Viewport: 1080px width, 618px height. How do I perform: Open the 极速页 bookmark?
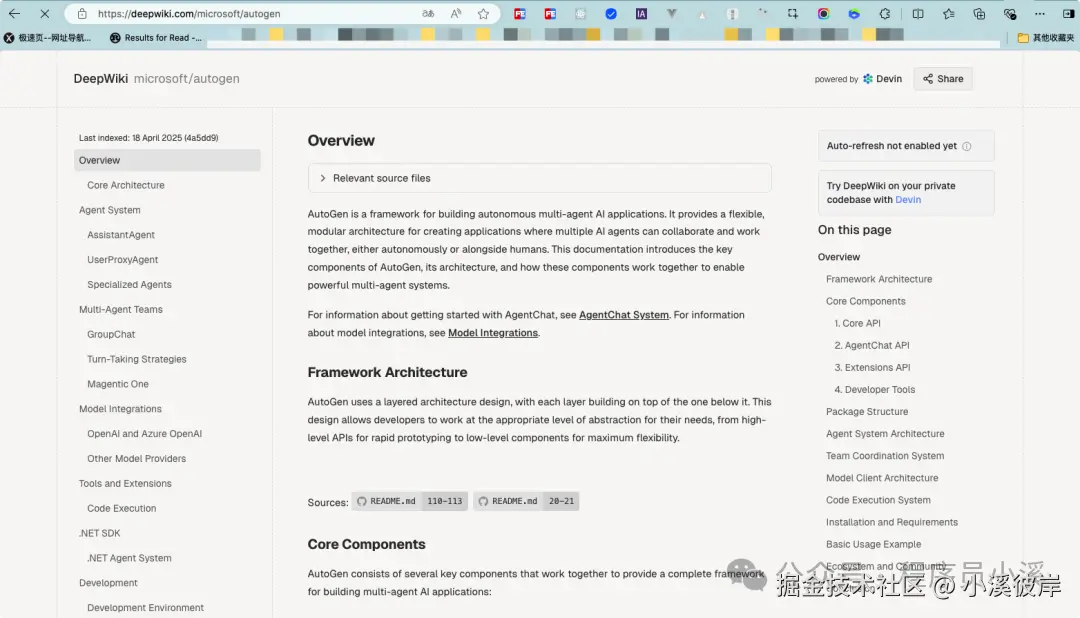click(x=48, y=38)
